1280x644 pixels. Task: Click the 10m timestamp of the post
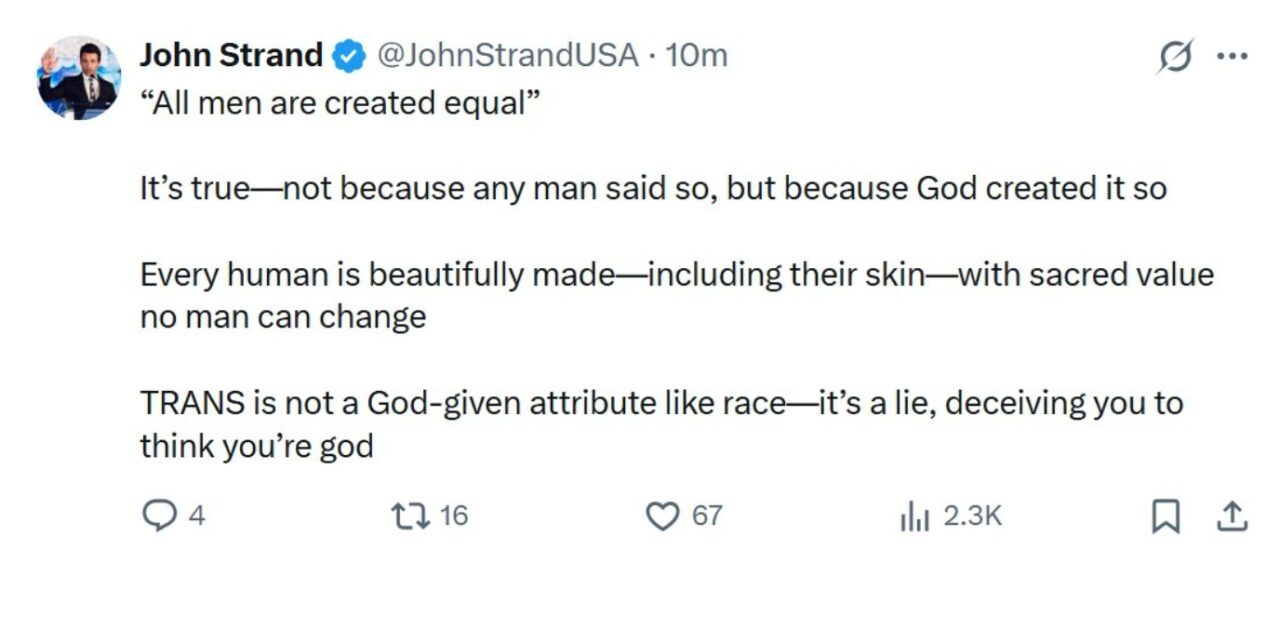point(696,55)
